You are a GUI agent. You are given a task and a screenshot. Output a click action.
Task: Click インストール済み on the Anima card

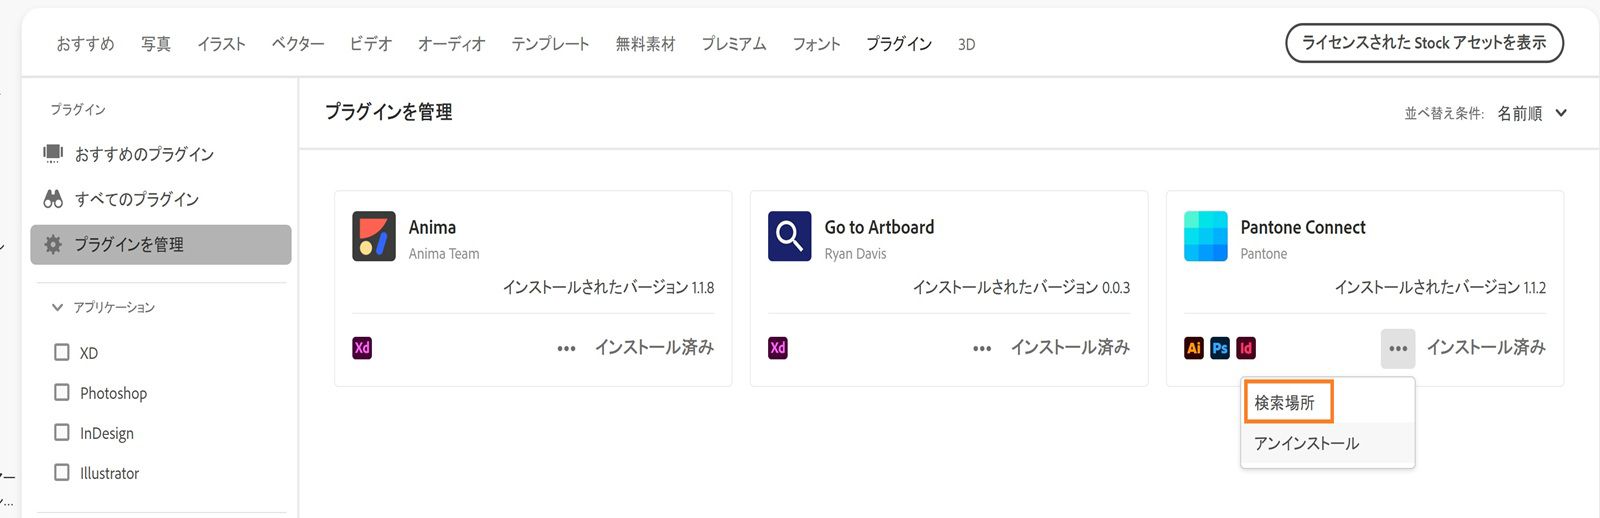click(x=654, y=347)
